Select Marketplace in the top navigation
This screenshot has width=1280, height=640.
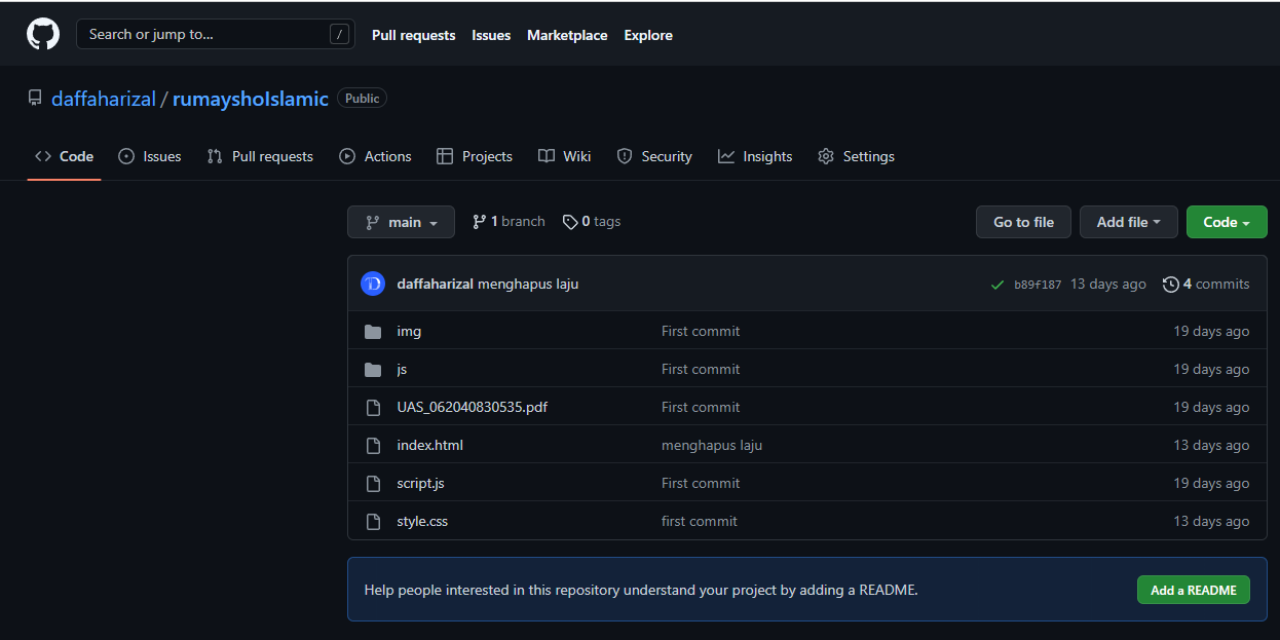[567, 35]
